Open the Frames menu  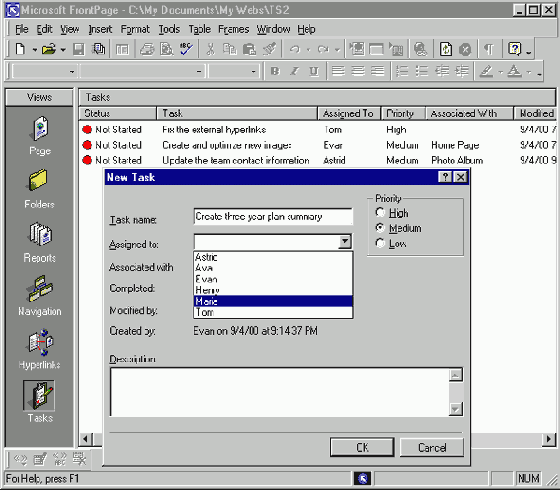point(233,29)
